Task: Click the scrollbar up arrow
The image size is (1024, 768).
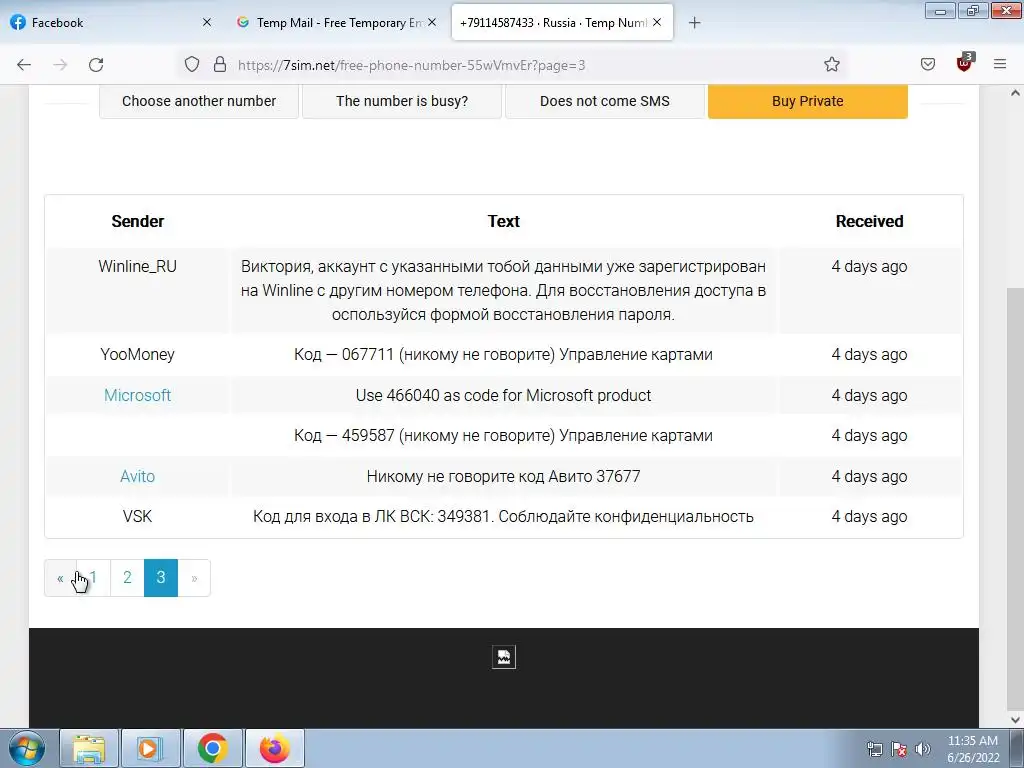Action: tap(1015, 93)
